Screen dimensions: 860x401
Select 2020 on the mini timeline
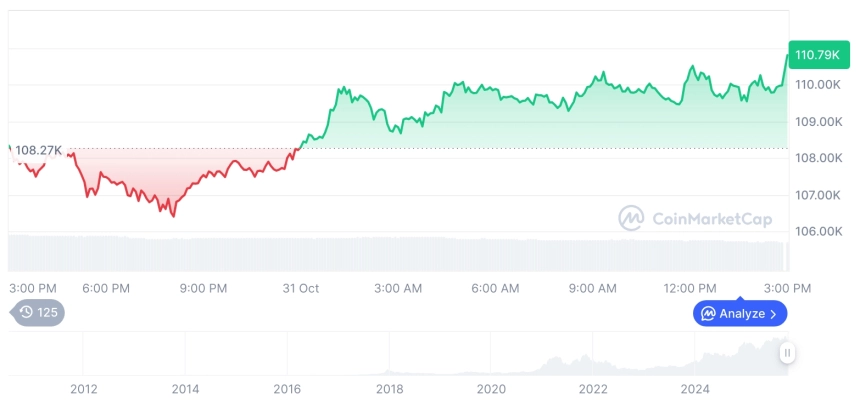(491, 389)
